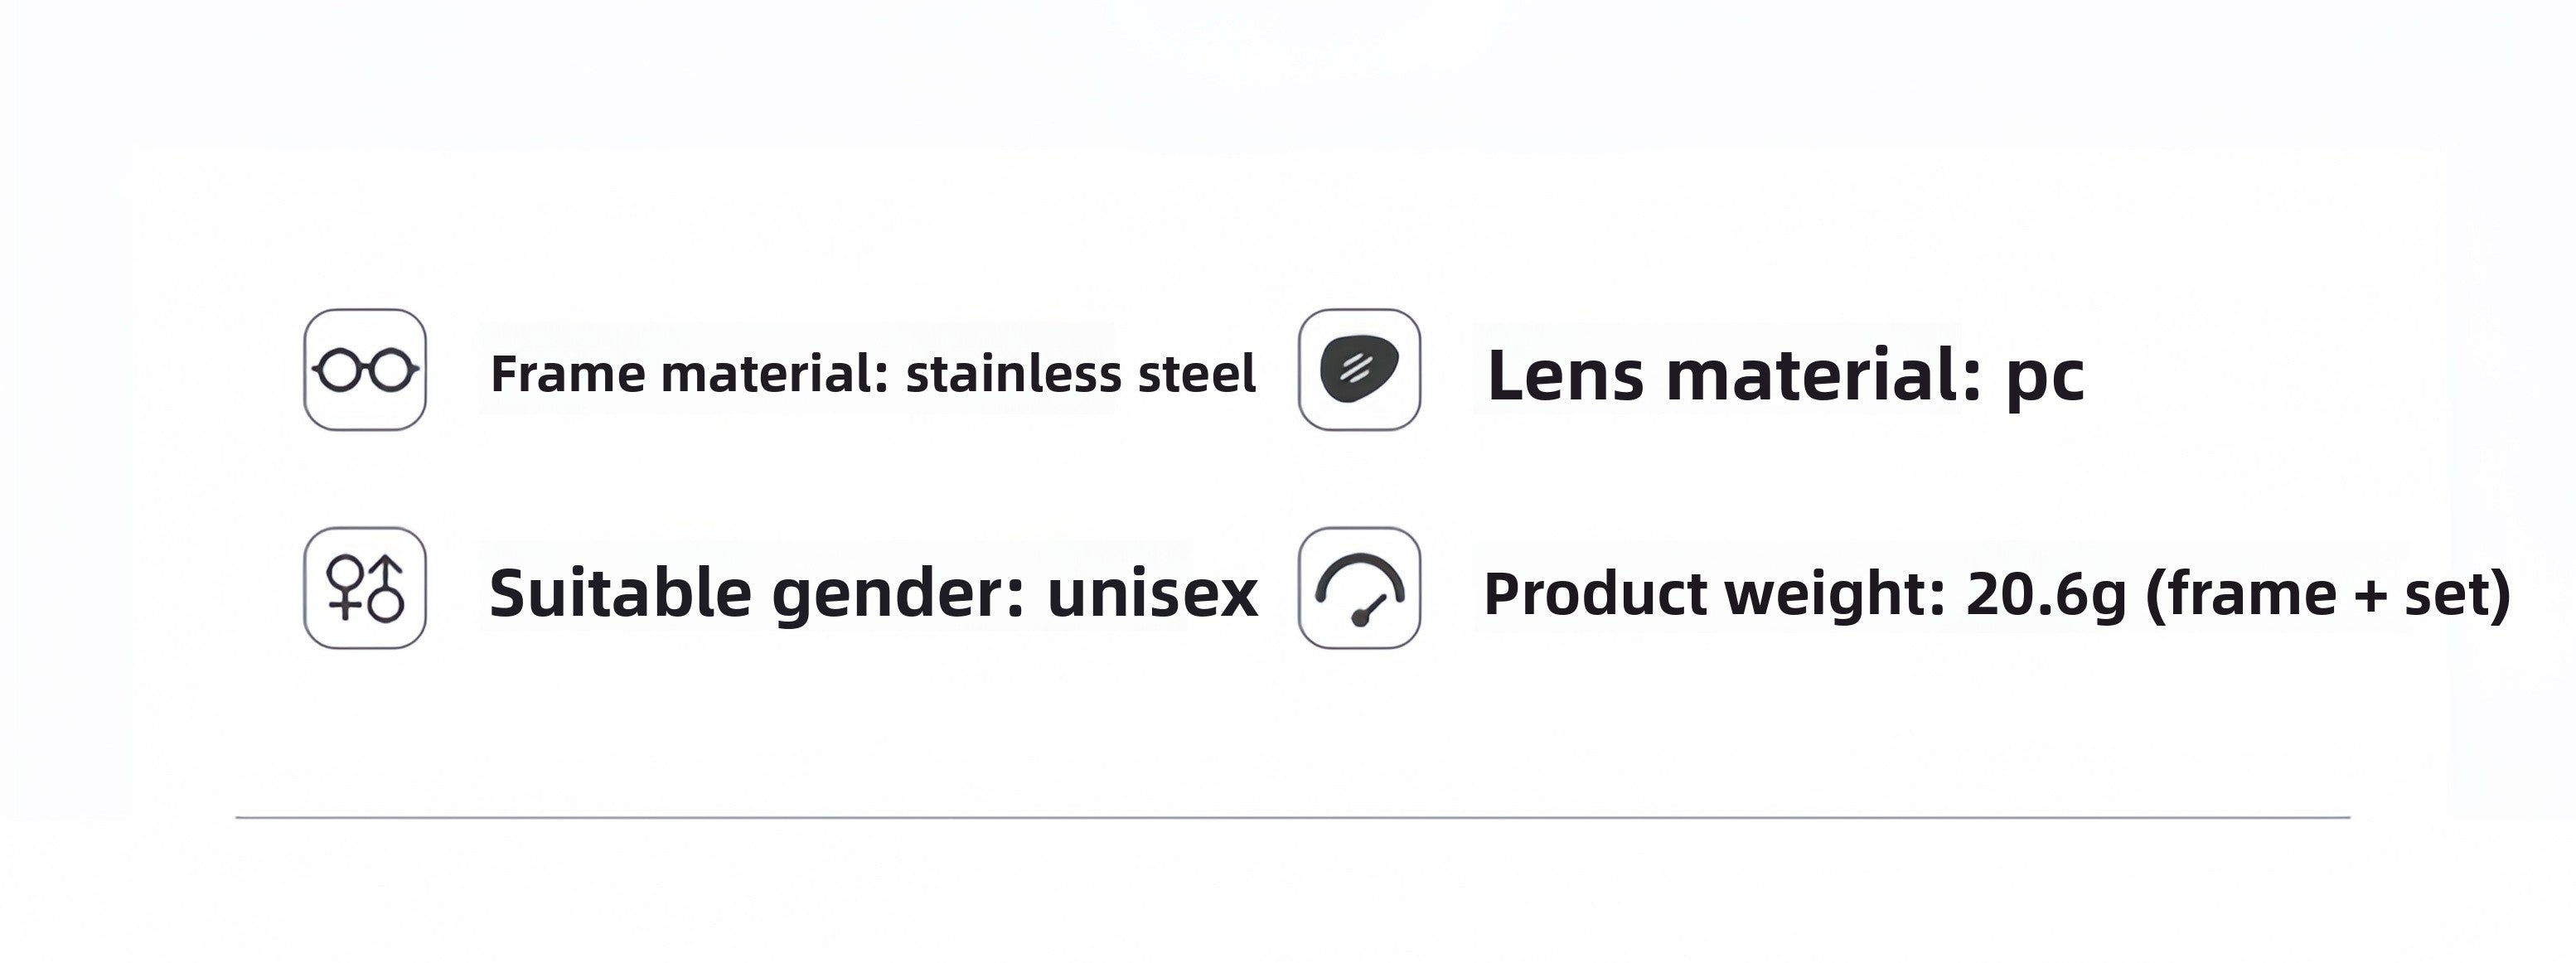Click the horizontal divider line below the specs
Viewport: 2576px width, 963px height.
click(1292, 817)
